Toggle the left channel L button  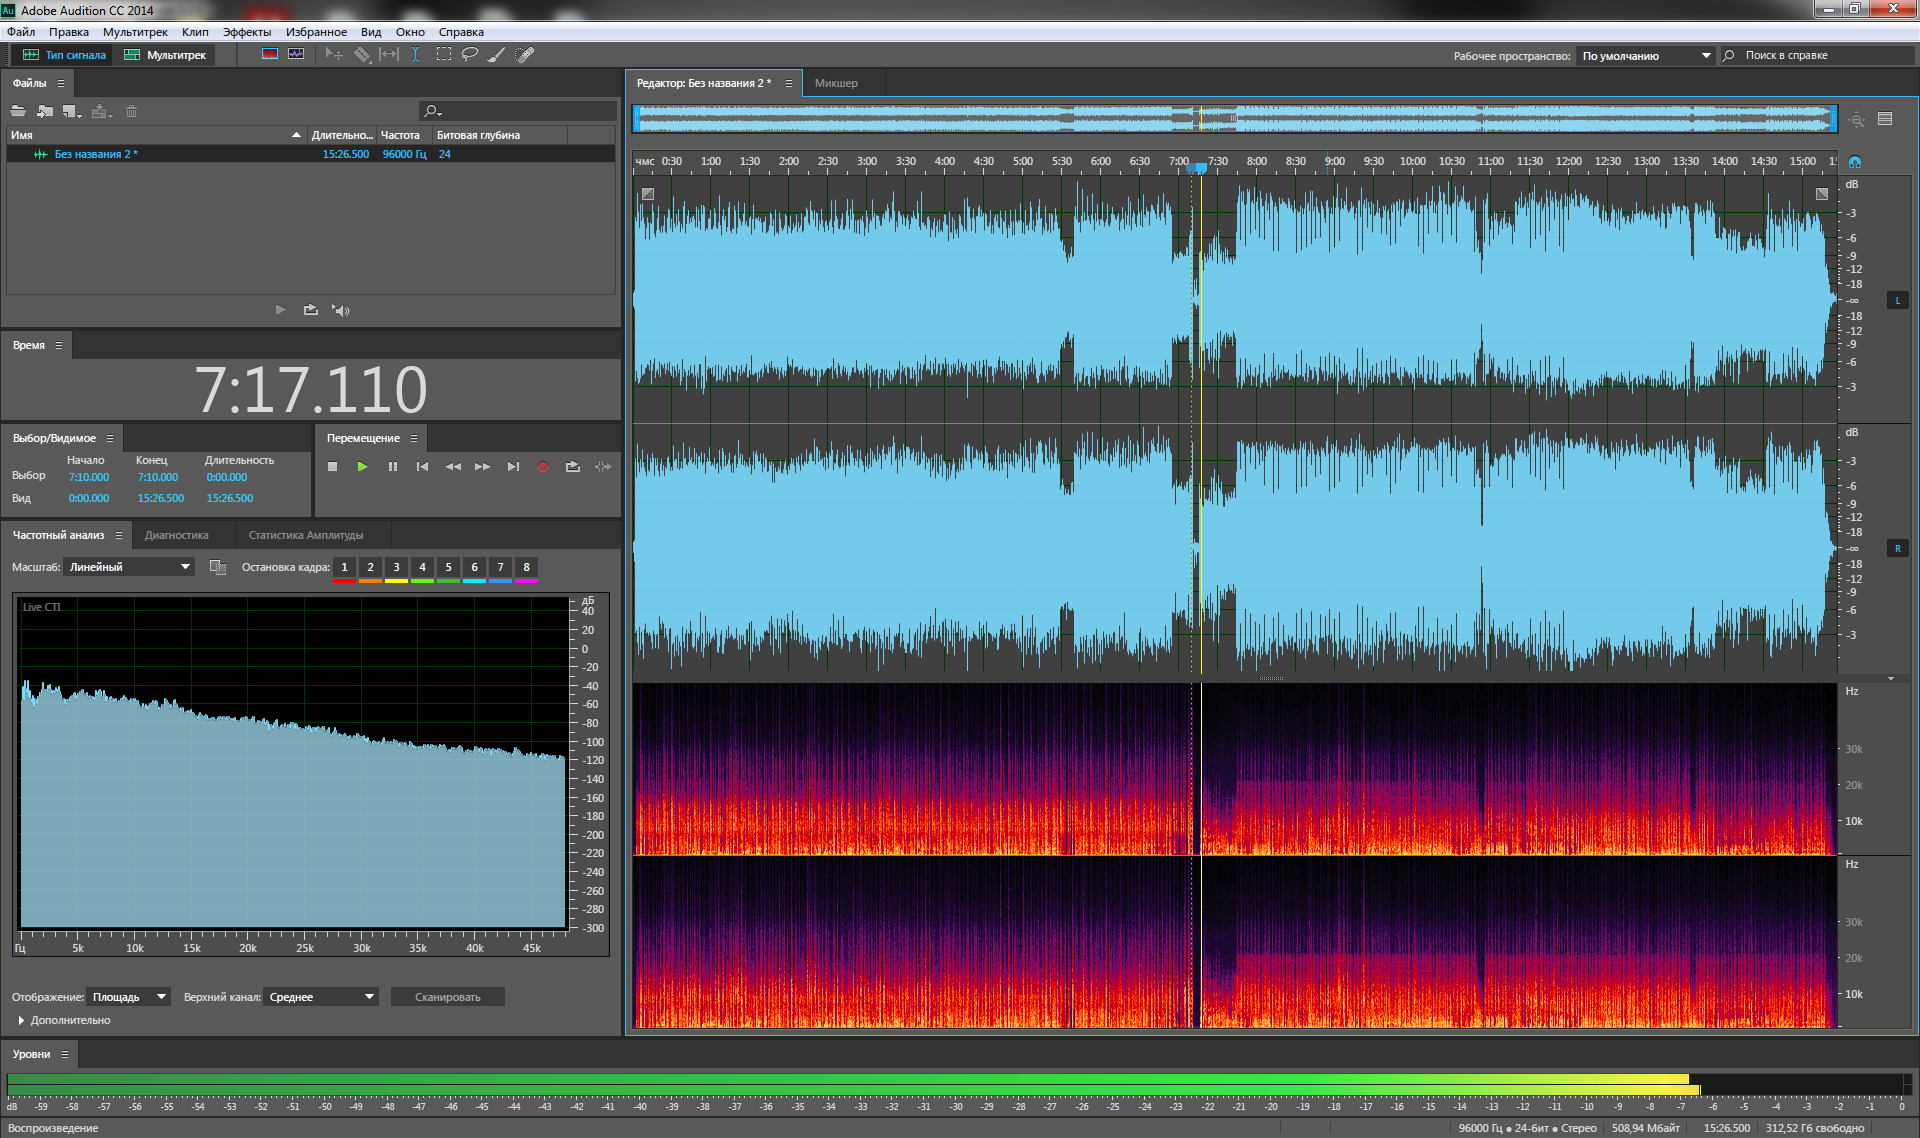pyautogui.click(x=1897, y=300)
